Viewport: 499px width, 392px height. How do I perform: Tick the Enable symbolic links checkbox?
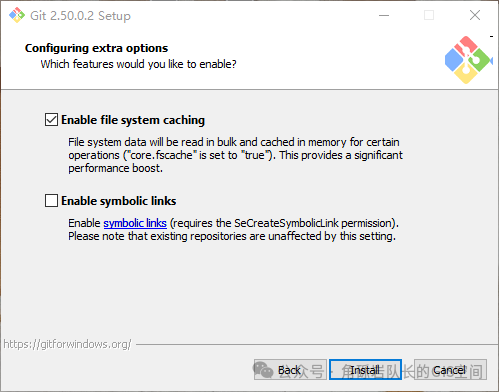(x=51, y=201)
